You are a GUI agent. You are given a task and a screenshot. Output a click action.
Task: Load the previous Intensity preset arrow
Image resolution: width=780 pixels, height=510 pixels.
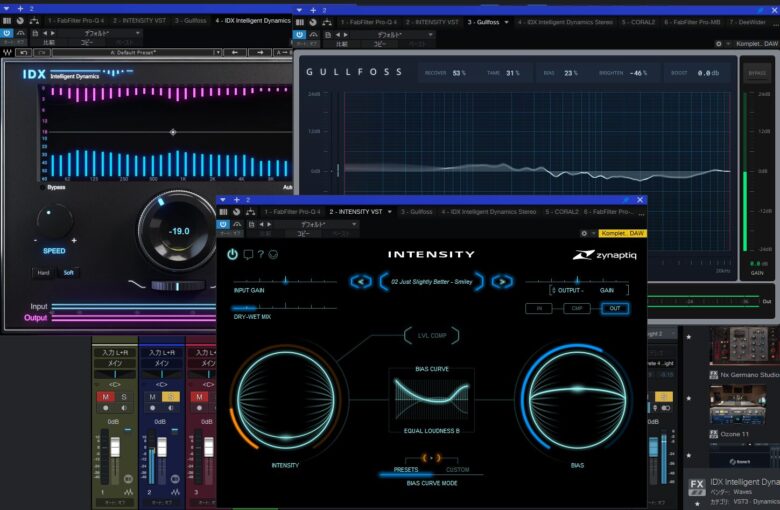click(361, 281)
